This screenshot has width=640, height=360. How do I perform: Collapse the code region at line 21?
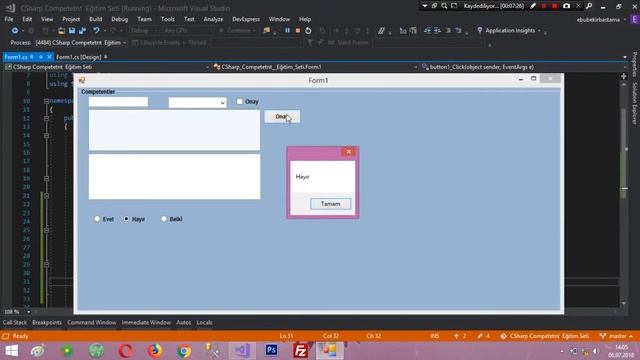coord(46,196)
